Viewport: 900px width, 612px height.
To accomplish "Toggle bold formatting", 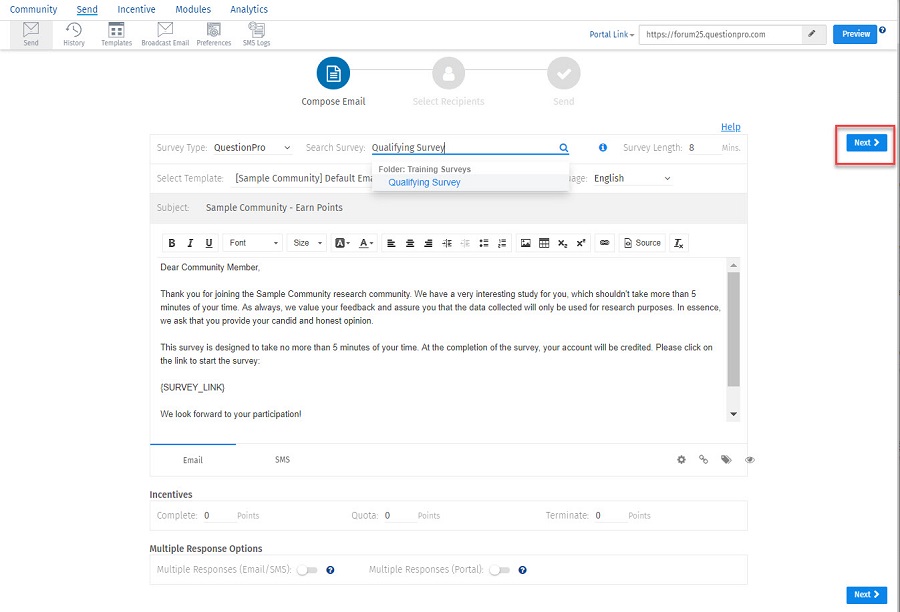I will (x=172, y=243).
